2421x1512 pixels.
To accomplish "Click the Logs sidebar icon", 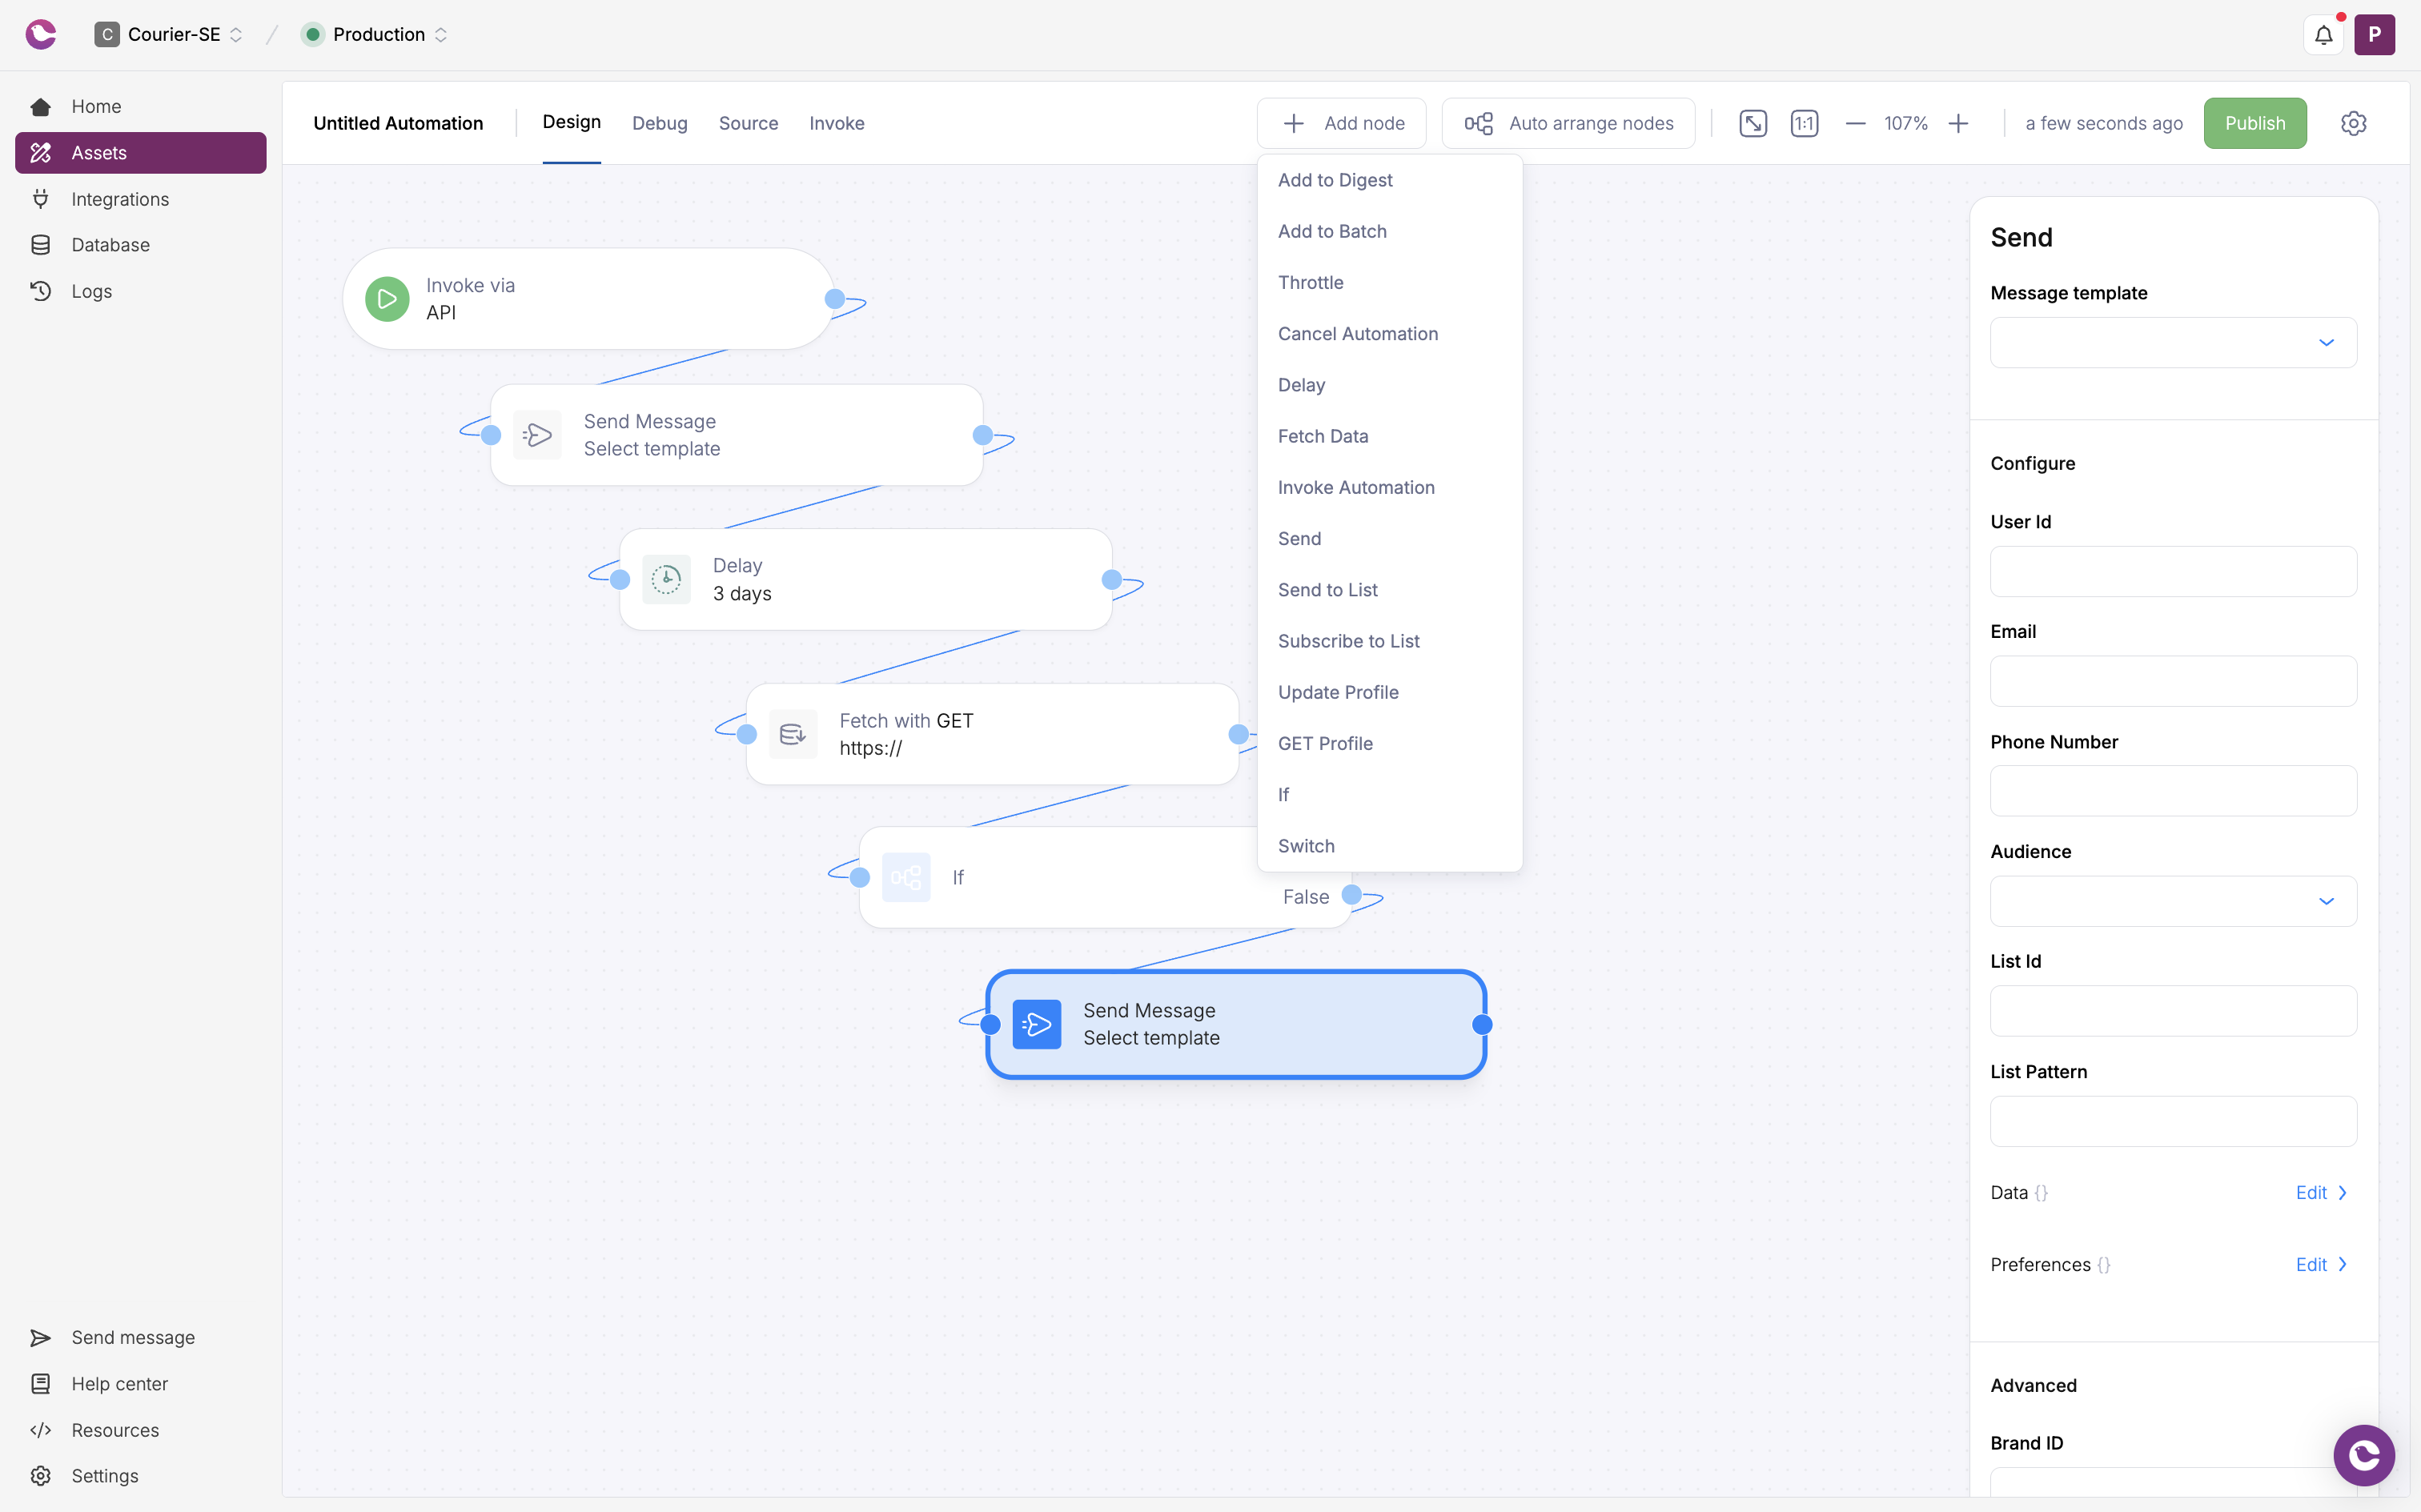I will pyautogui.click(x=40, y=291).
